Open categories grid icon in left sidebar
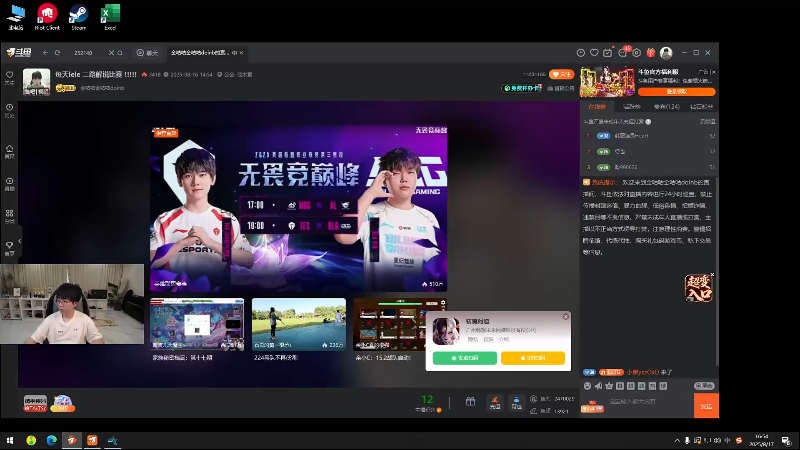Image resolution: width=800 pixels, height=450 pixels. click(x=10, y=216)
